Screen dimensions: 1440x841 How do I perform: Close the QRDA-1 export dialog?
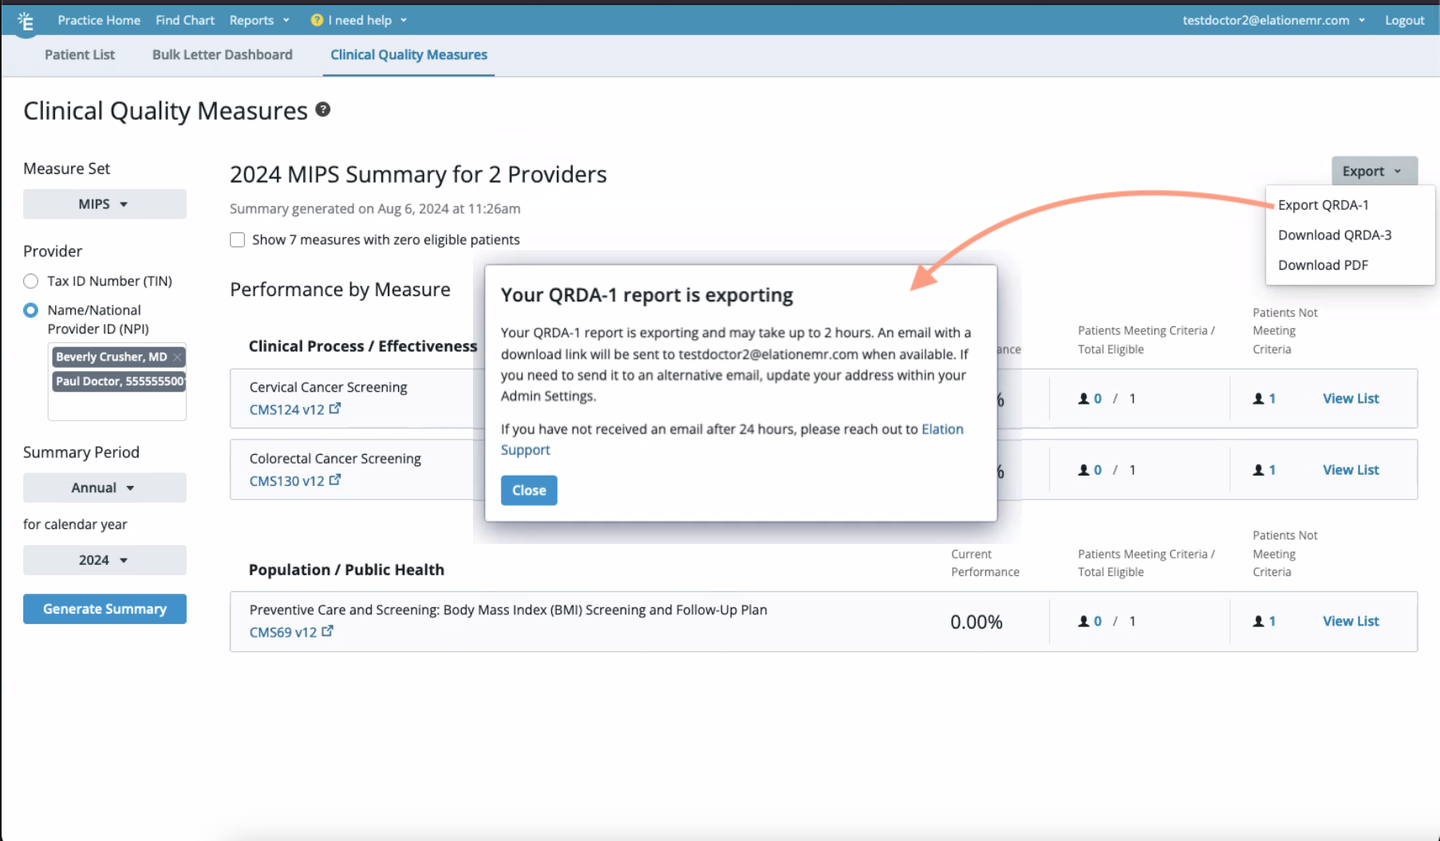(x=528, y=490)
